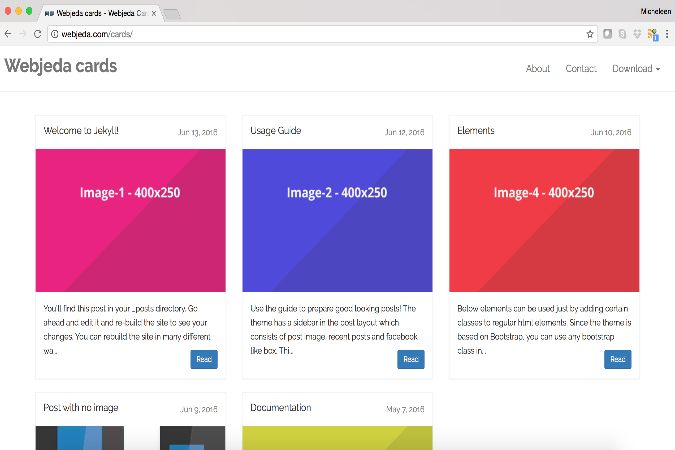
Task: Click the Jun 12, 2016 date text
Action: 405,132
